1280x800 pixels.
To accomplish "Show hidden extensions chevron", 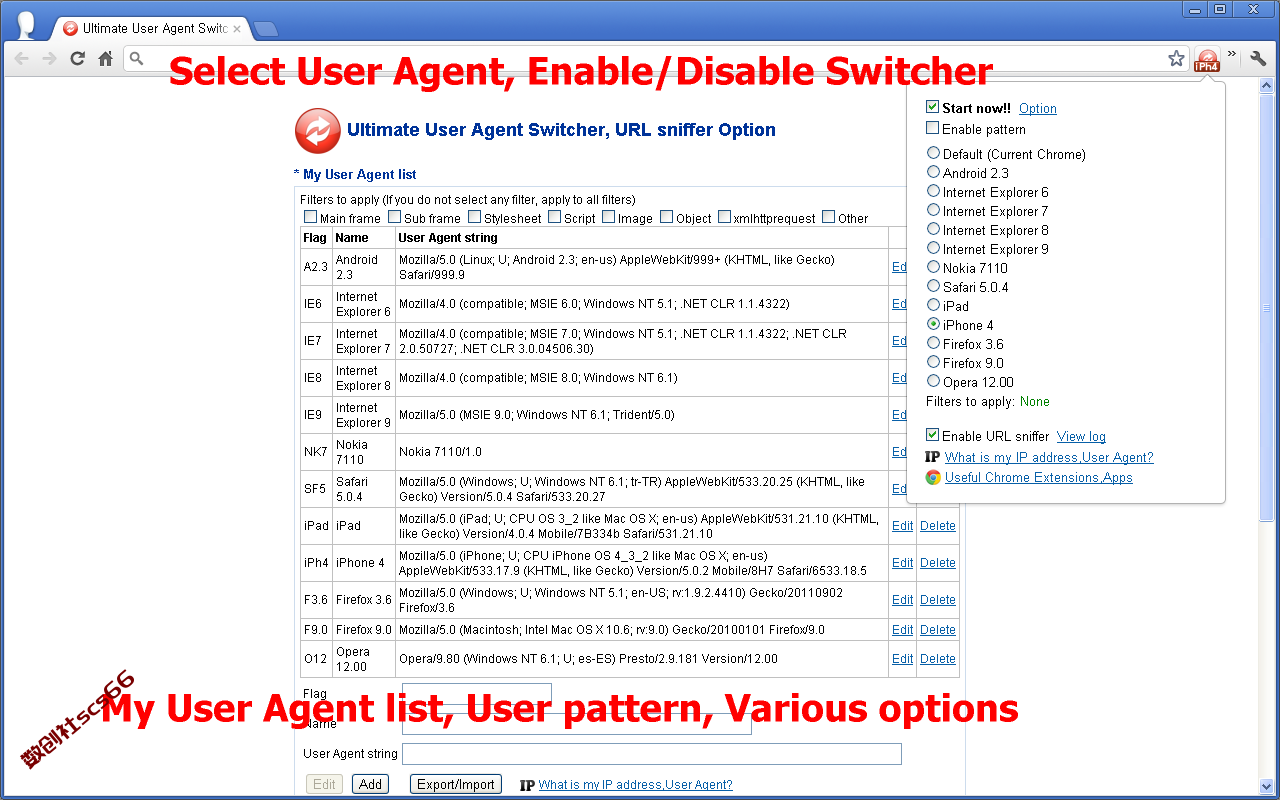I will [x=1232, y=54].
